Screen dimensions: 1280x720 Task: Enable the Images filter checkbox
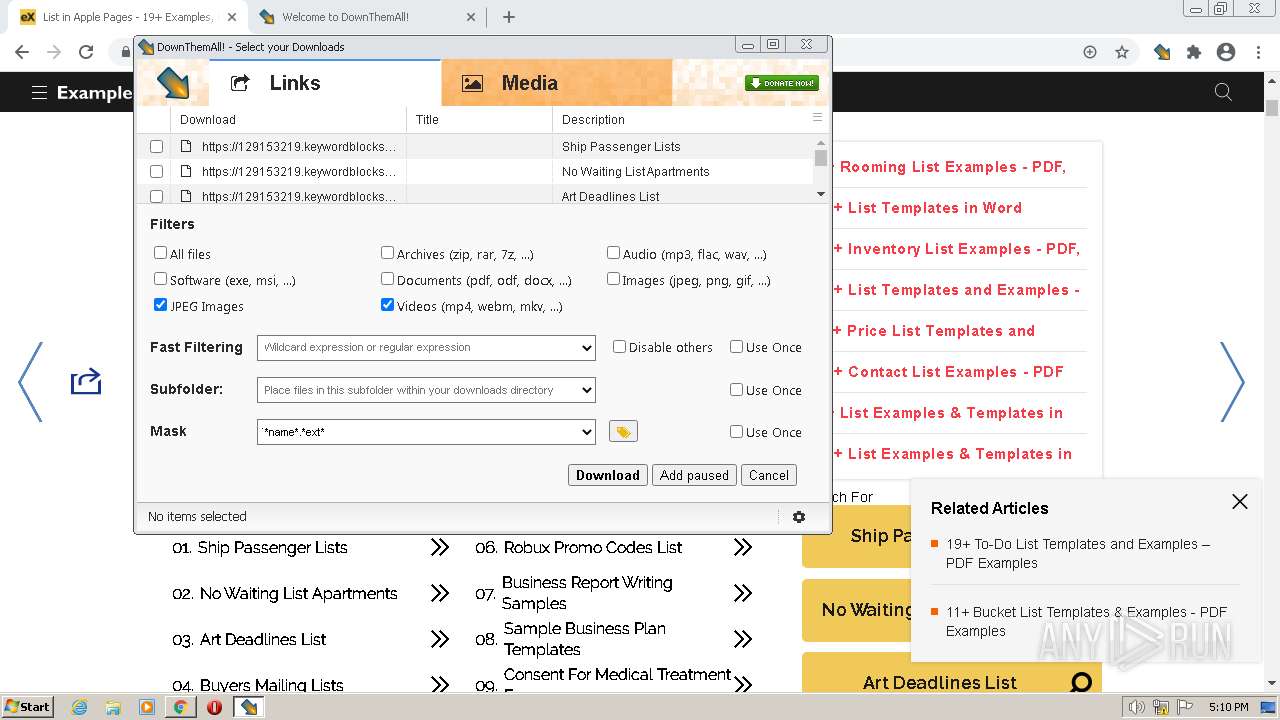tap(613, 279)
